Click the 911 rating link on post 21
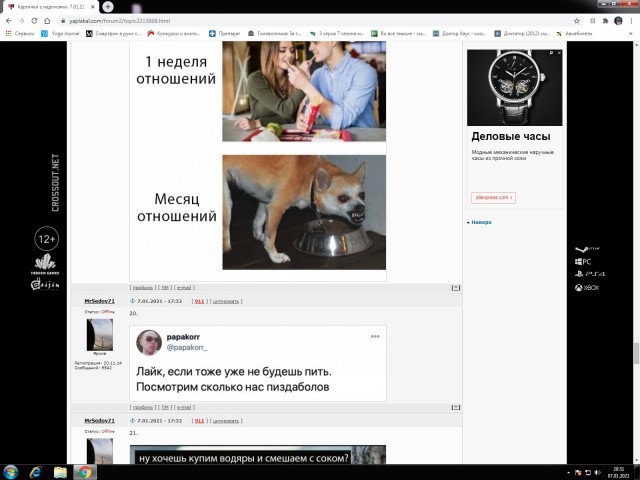Screen dimensions: 640x480 click(199, 421)
